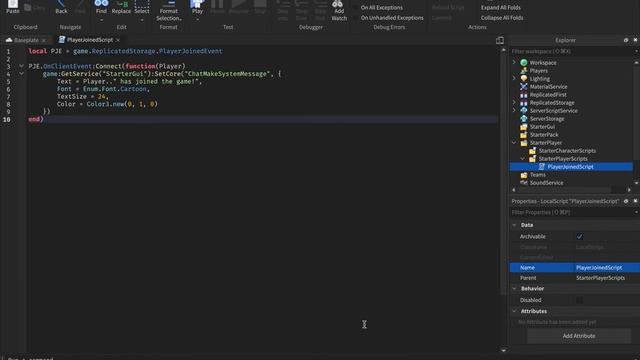The image size is (640, 360).
Task: Undock the Properties panel
Action: click(626, 201)
